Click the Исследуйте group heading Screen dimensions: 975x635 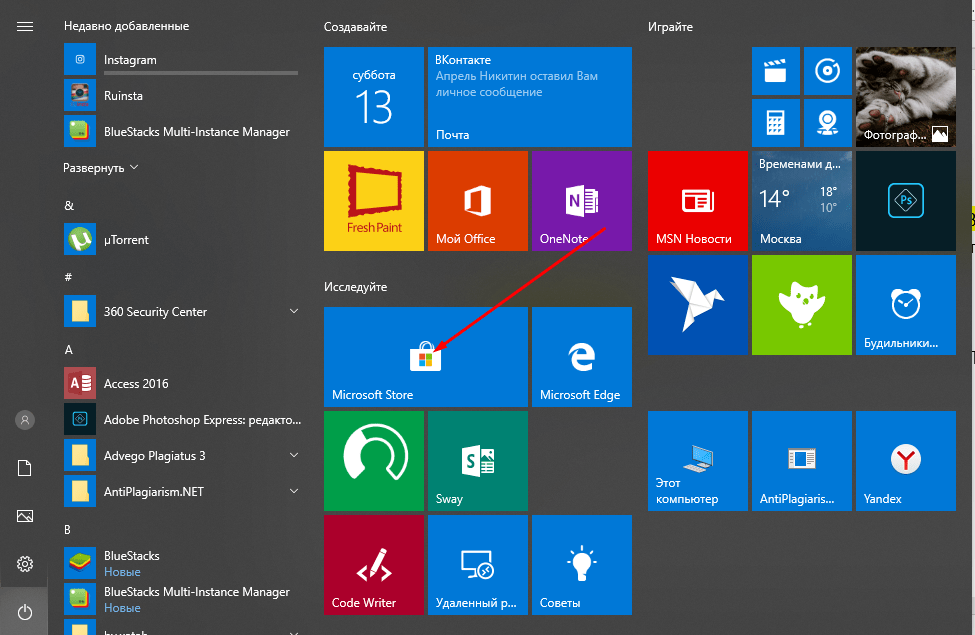355,287
